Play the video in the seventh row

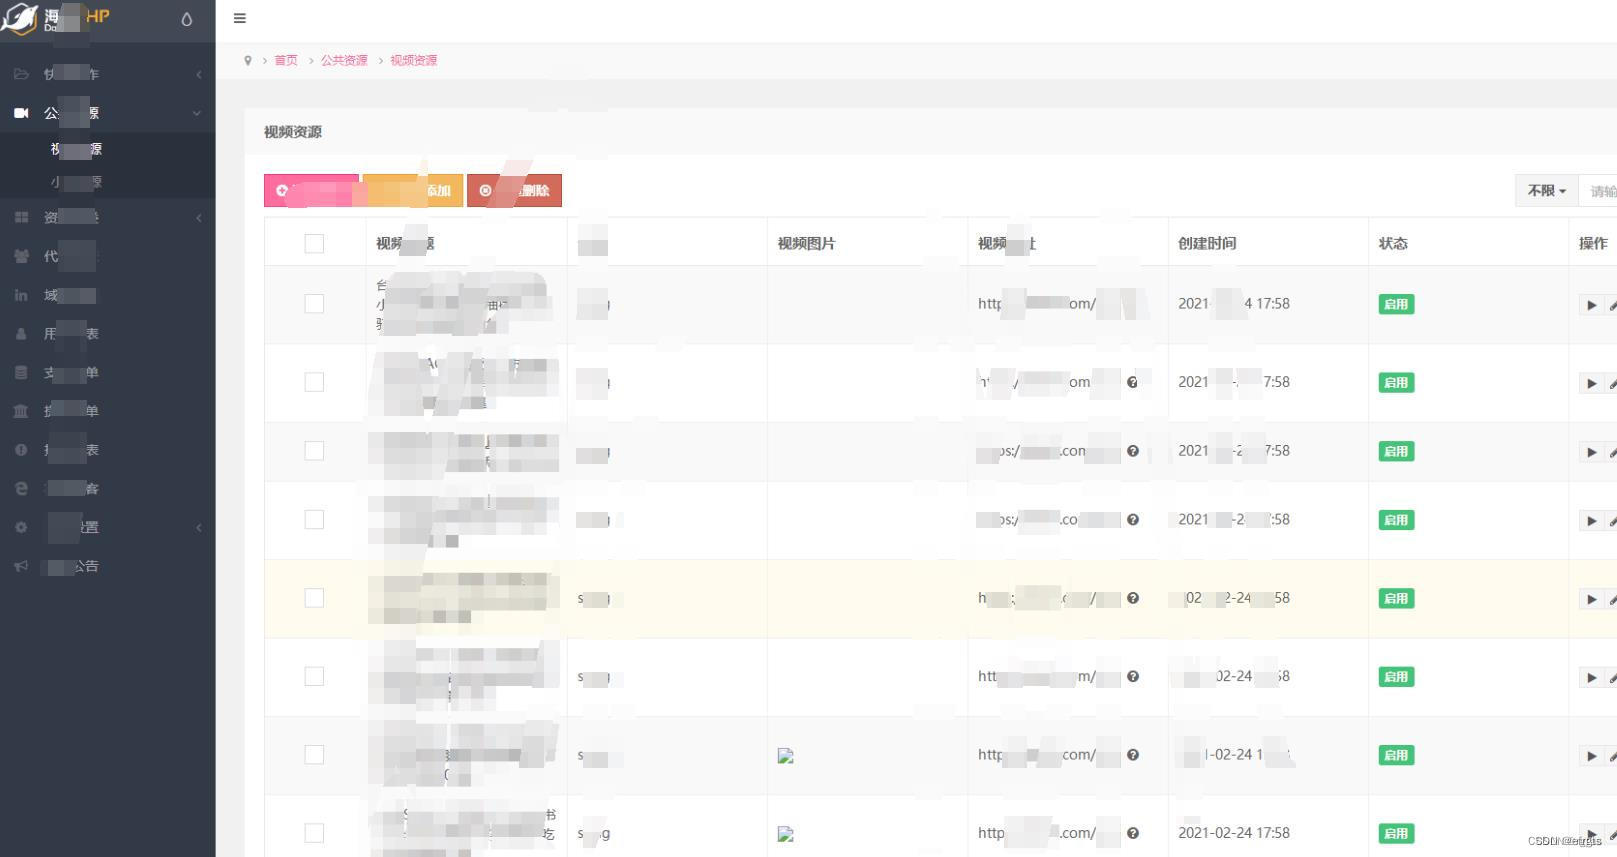coord(1591,756)
